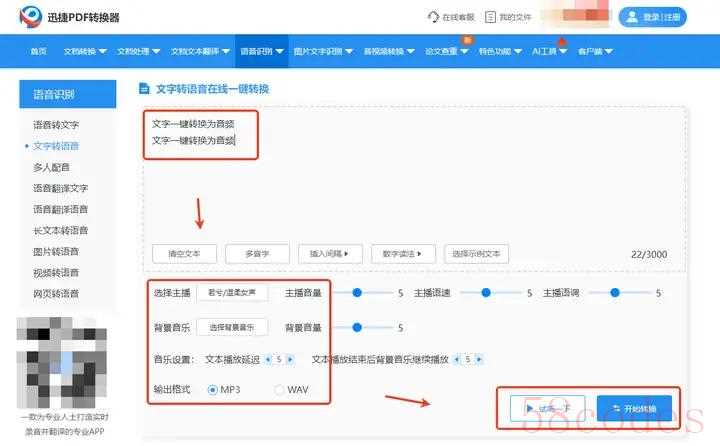The width and height of the screenshot is (720, 446).
Task: Open 在线客服 headset icon
Action: point(433,17)
